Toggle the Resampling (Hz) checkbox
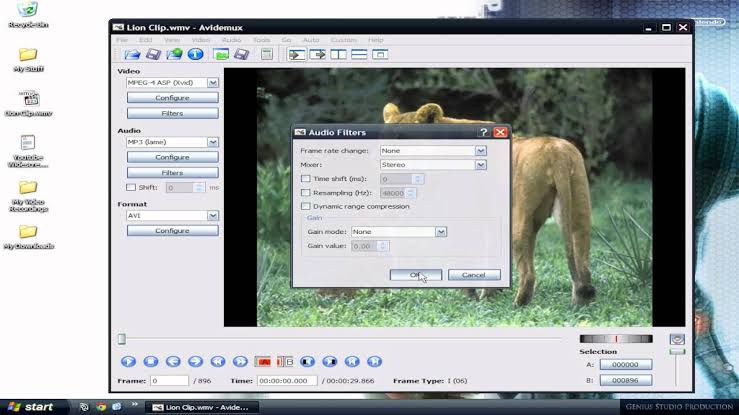The height and width of the screenshot is (415, 739). coord(306,192)
